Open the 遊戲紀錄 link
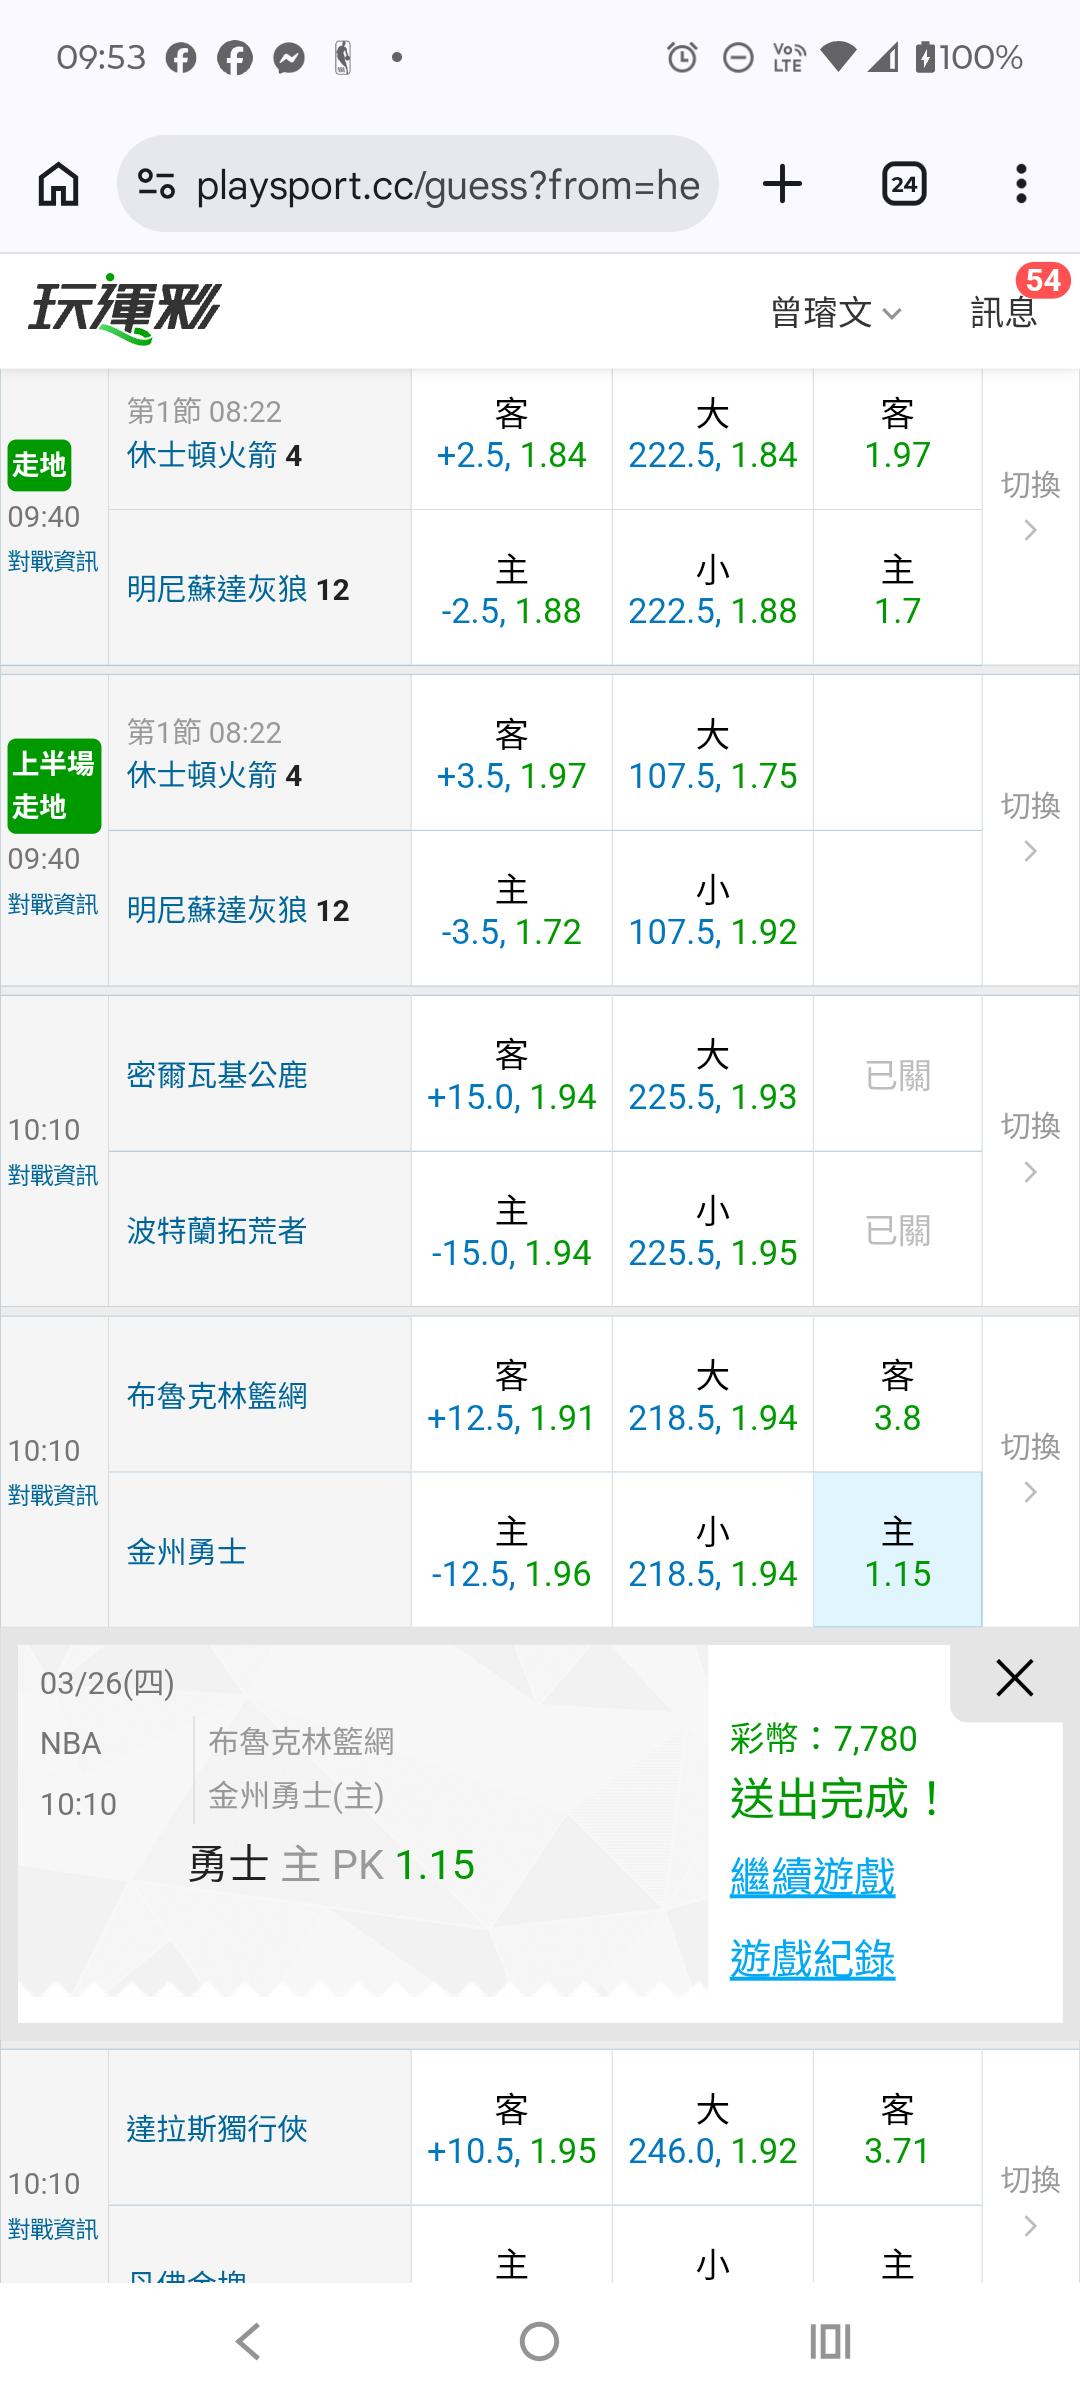Image resolution: width=1080 pixels, height=2400 pixels. click(812, 1959)
